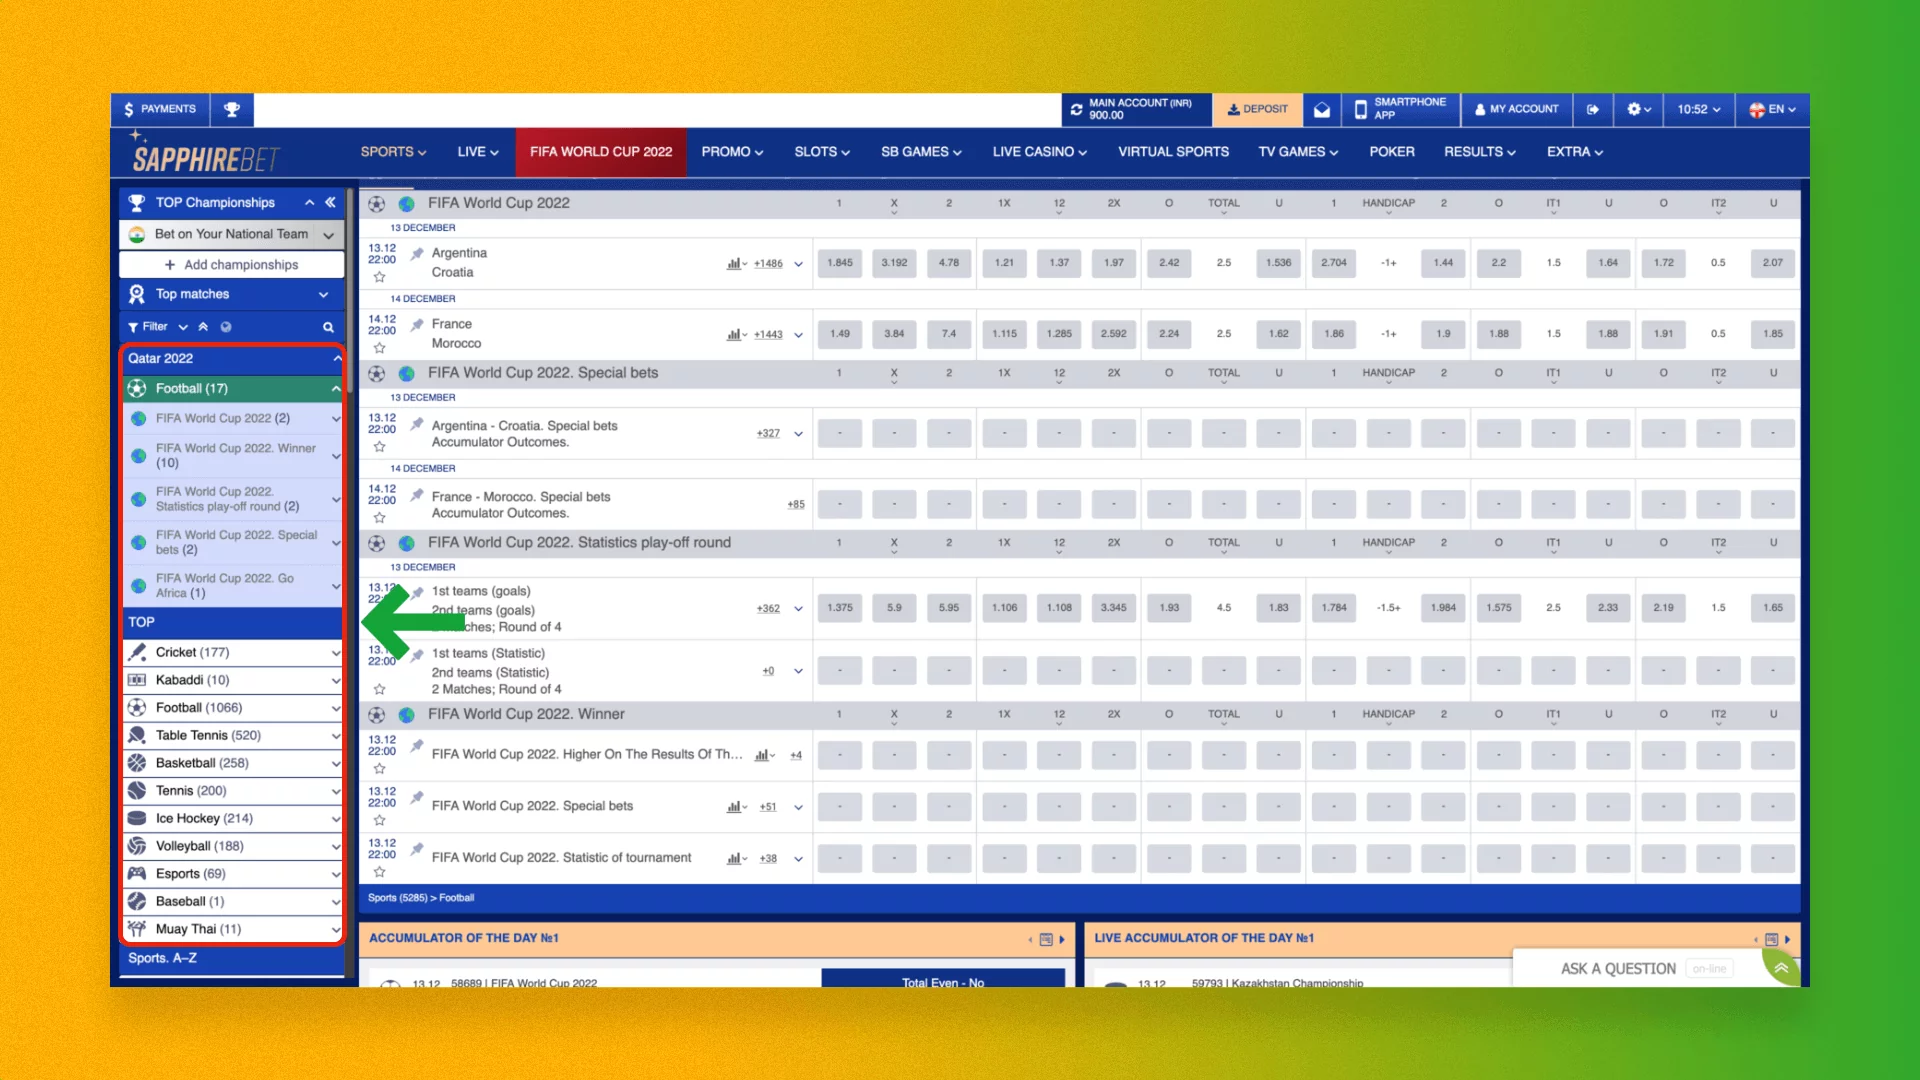The width and height of the screenshot is (1920, 1080).
Task: Select the Esports sport icon in sidebar
Action: click(x=137, y=873)
